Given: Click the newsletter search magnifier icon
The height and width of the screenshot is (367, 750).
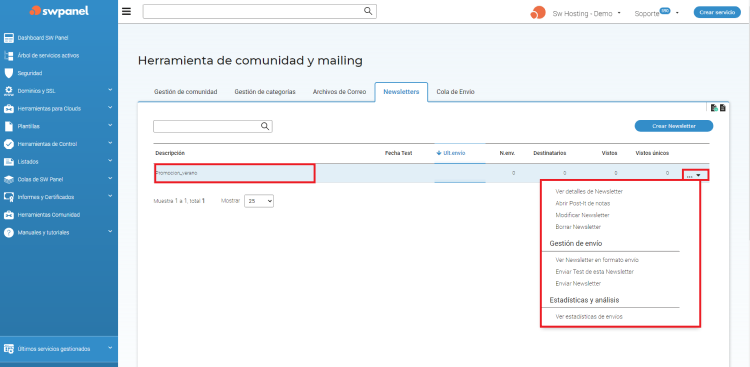Looking at the screenshot, I should coord(265,126).
